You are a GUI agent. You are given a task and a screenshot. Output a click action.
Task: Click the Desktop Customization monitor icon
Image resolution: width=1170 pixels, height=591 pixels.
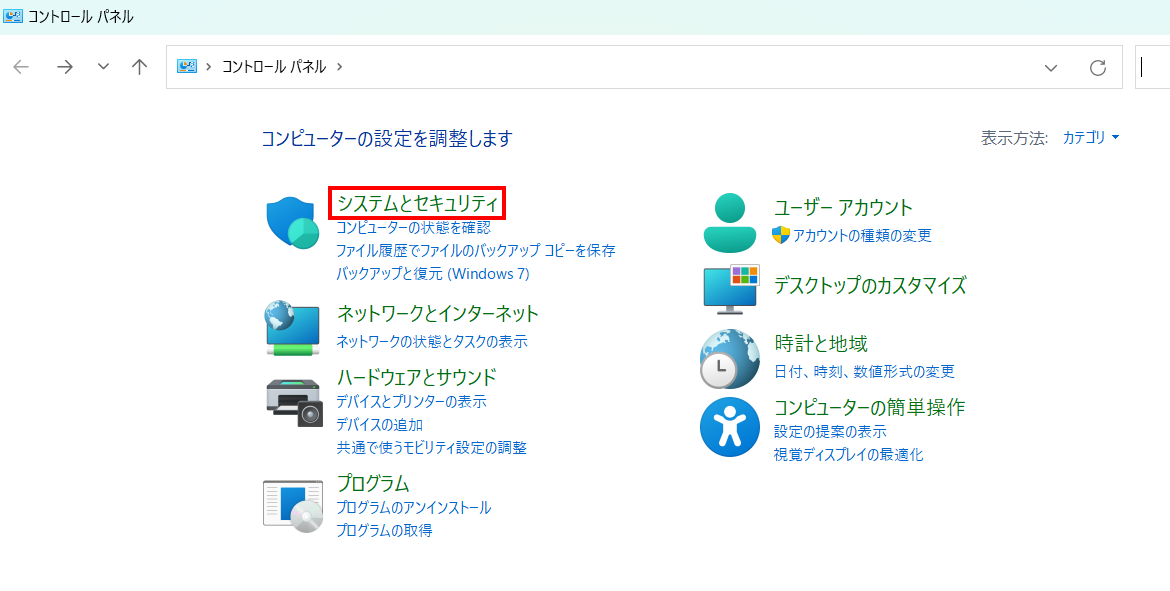click(x=731, y=286)
